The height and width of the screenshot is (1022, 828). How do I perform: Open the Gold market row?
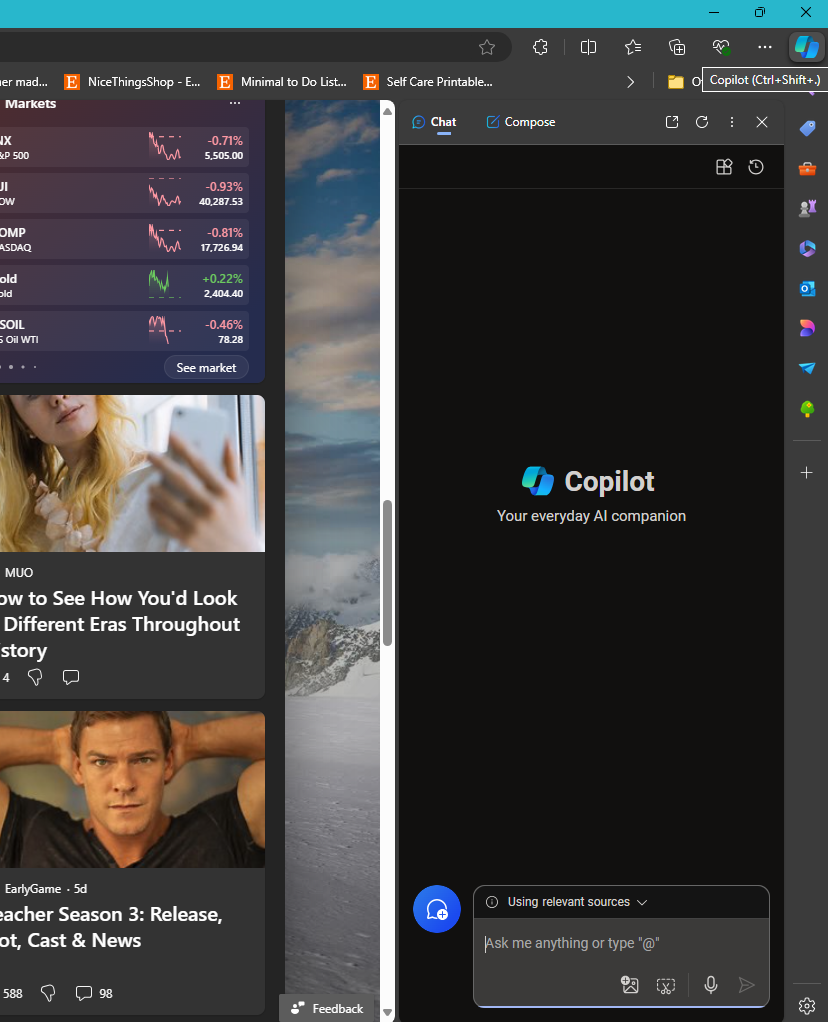click(123, 285)
